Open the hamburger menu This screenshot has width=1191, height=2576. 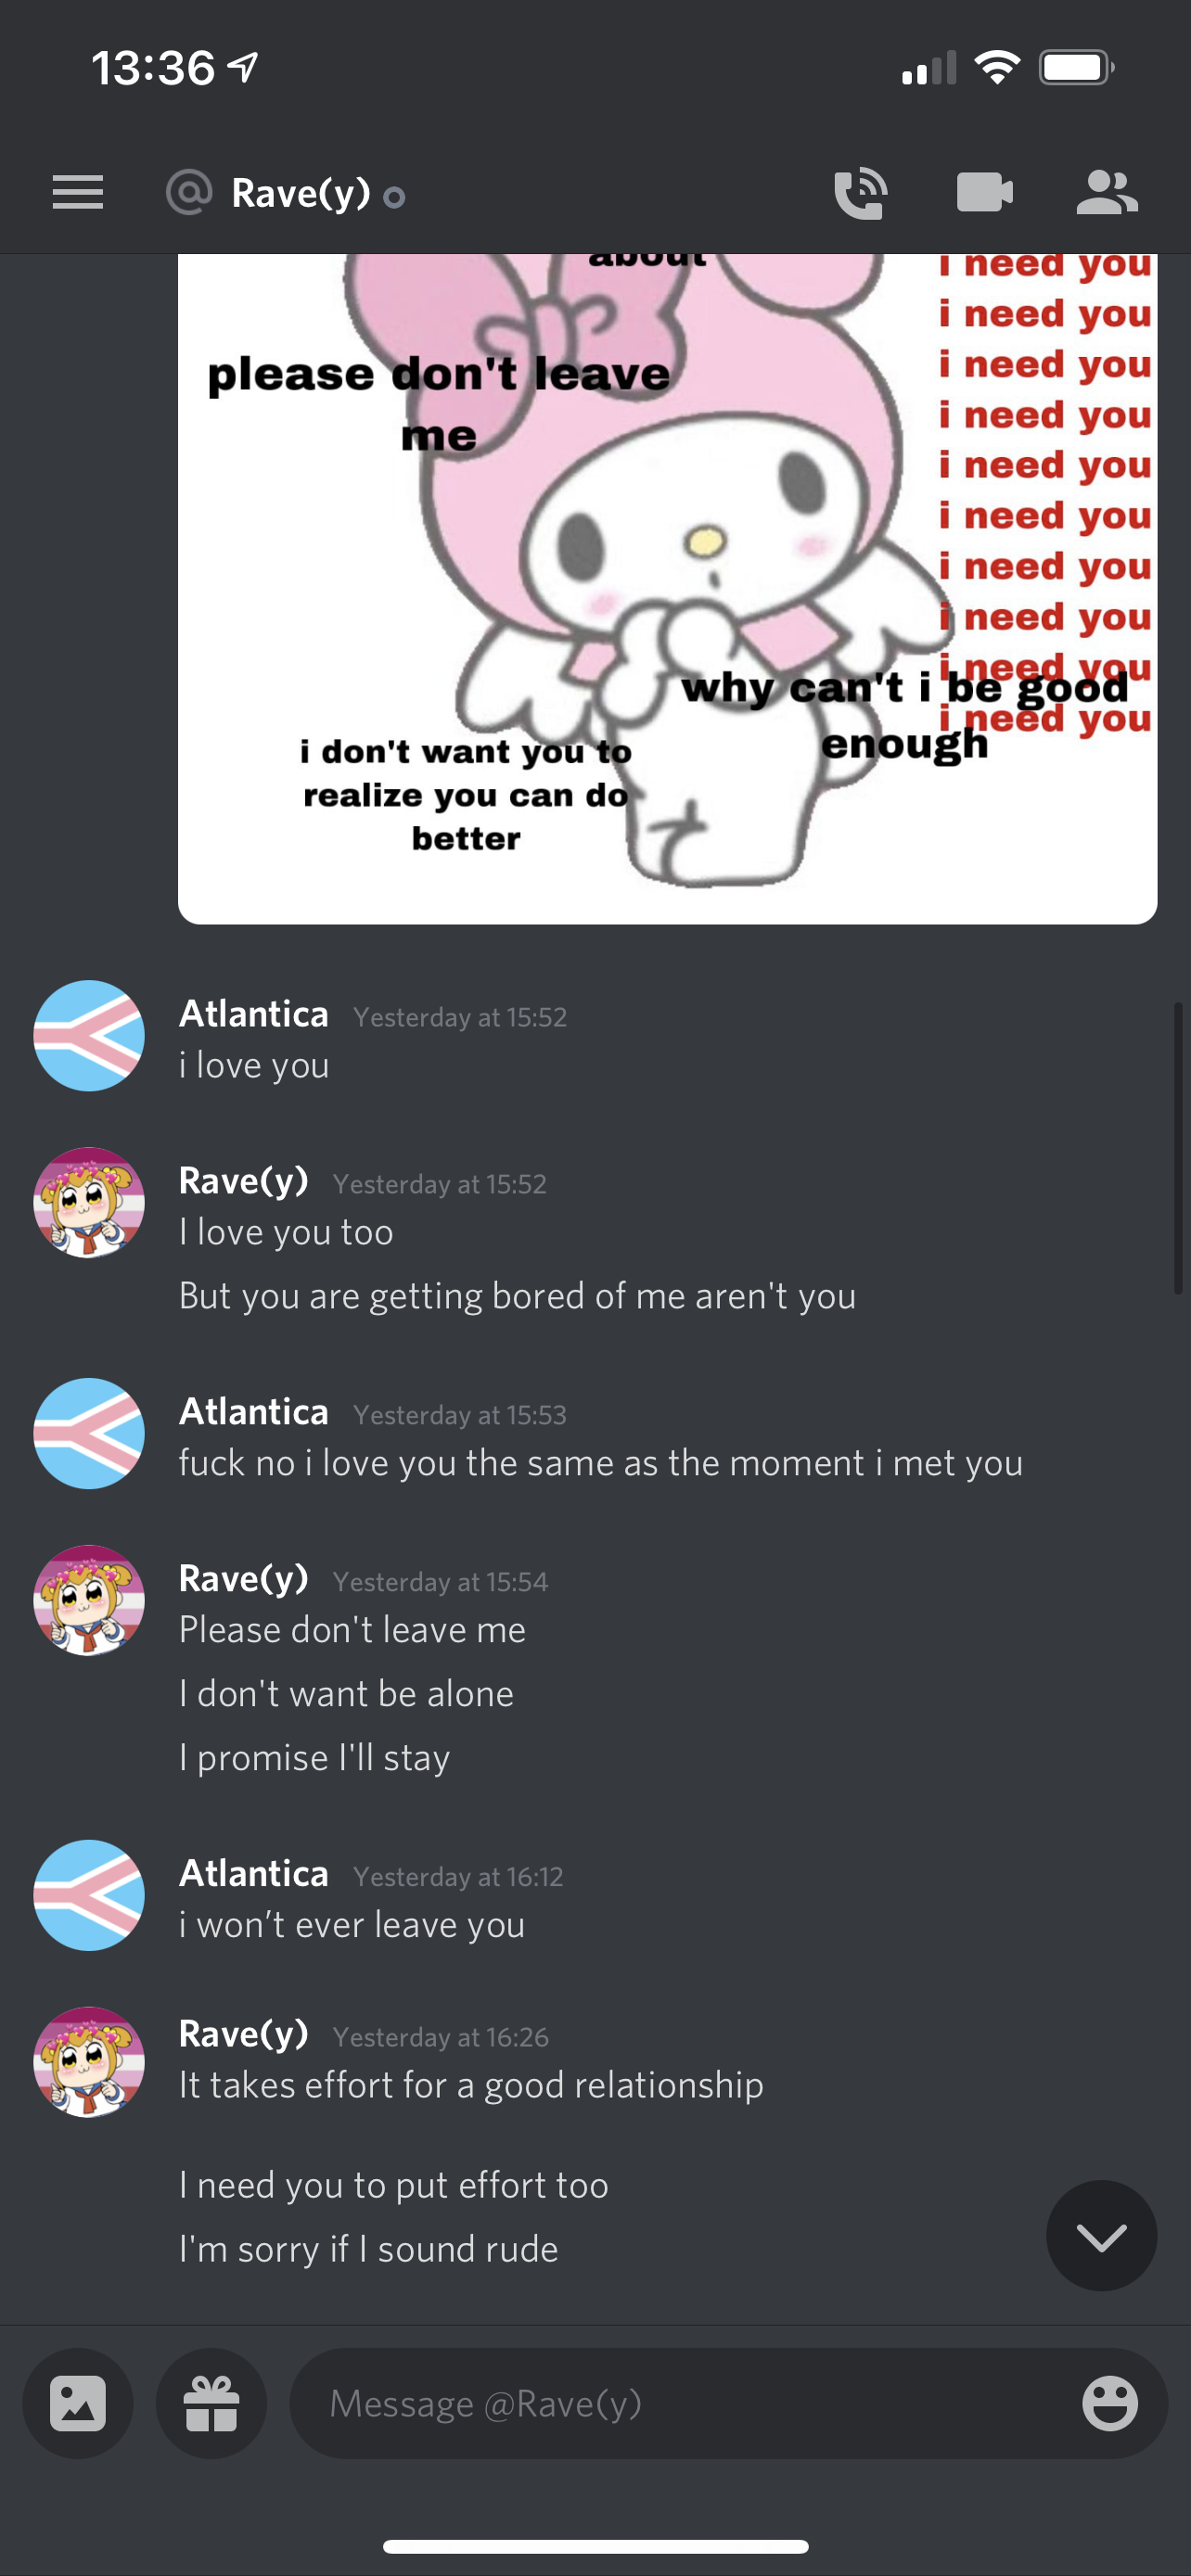click(x=78, y=192)
